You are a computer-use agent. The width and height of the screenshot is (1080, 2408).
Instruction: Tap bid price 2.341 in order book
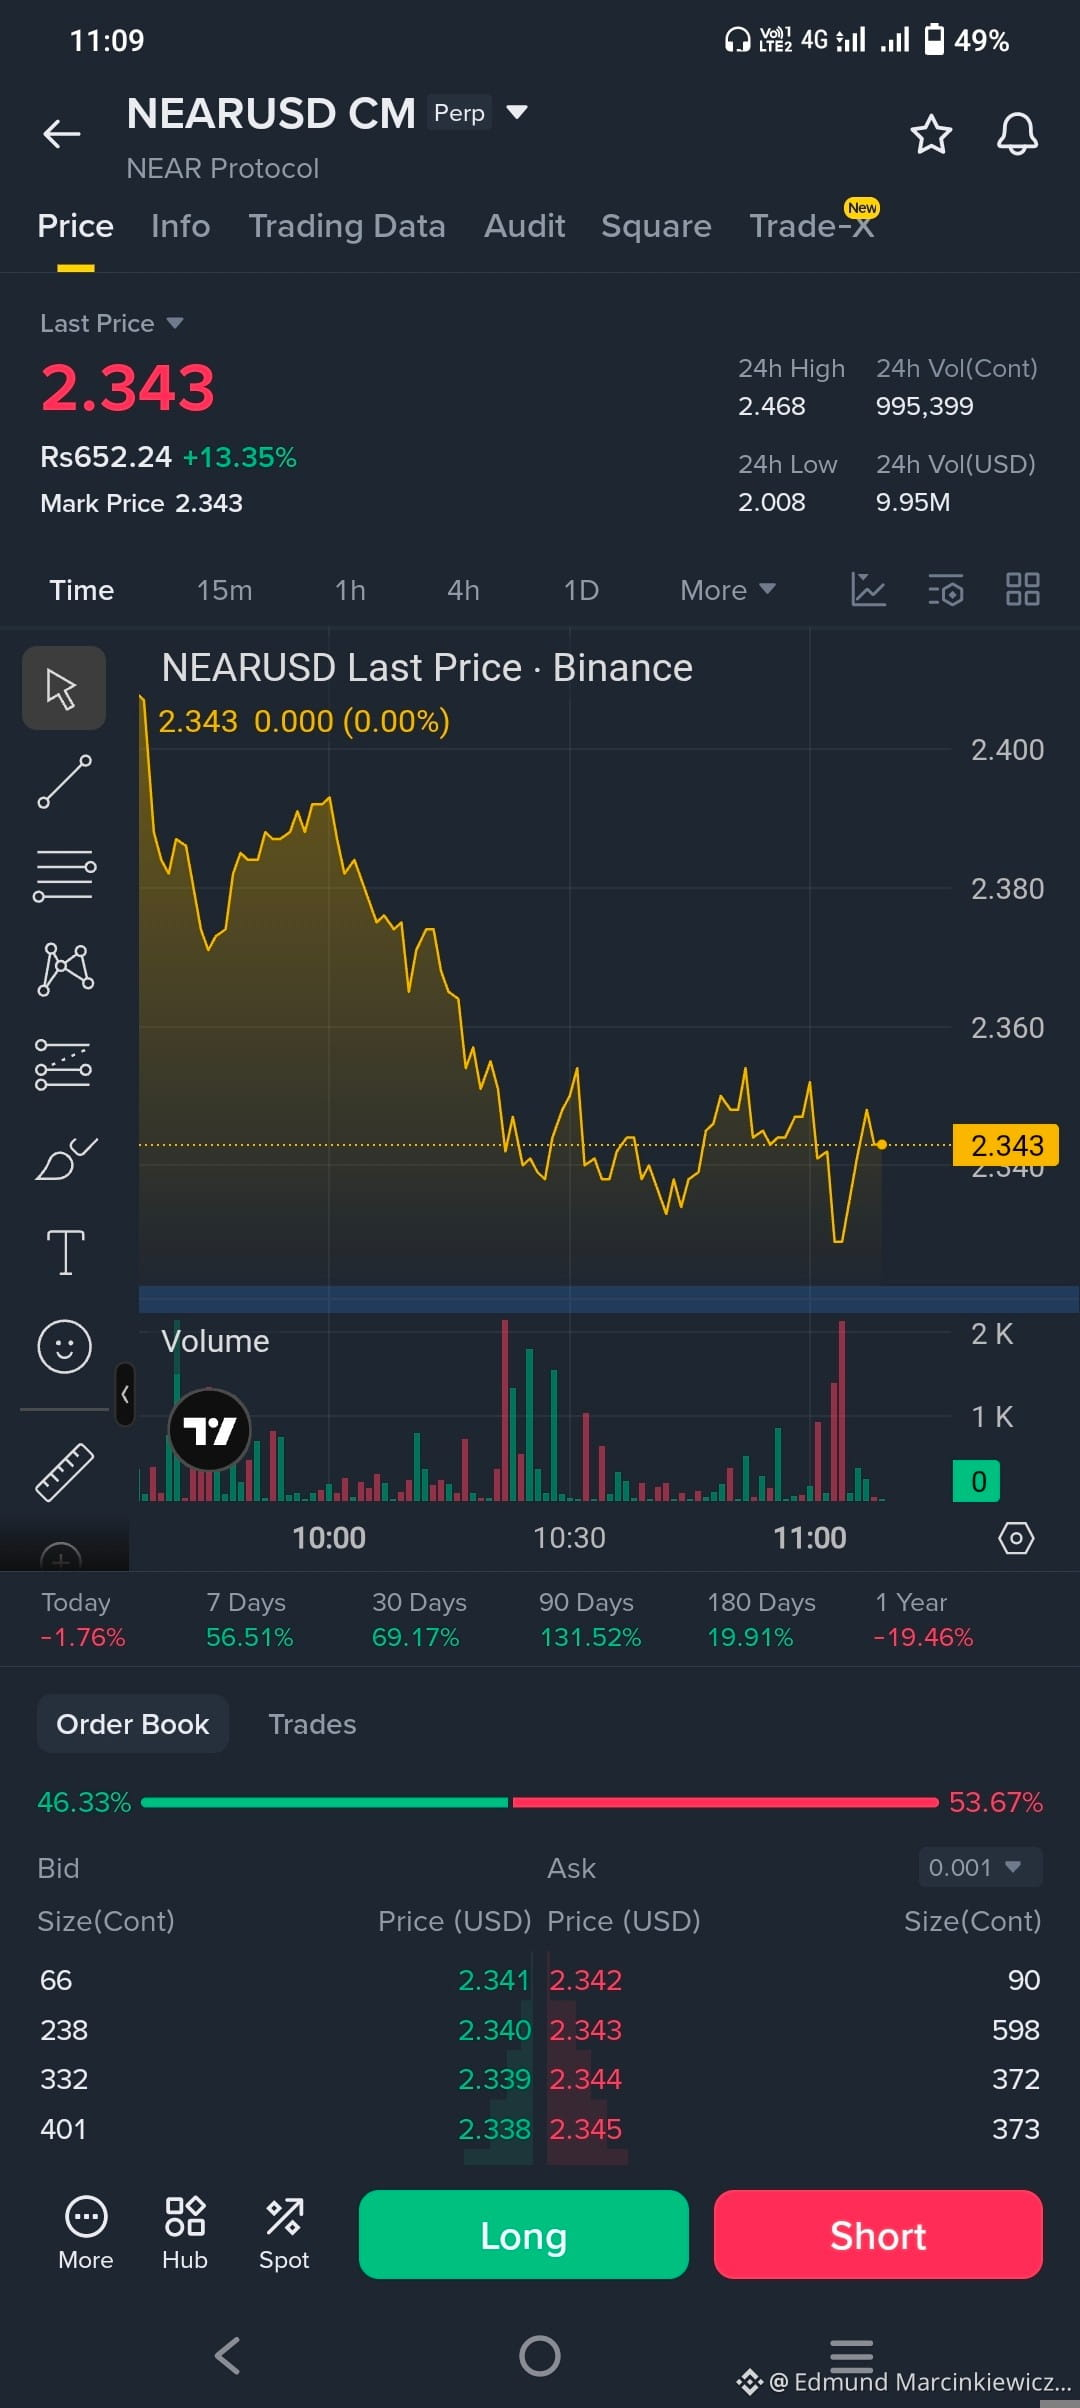click(x=493, y=1980)
